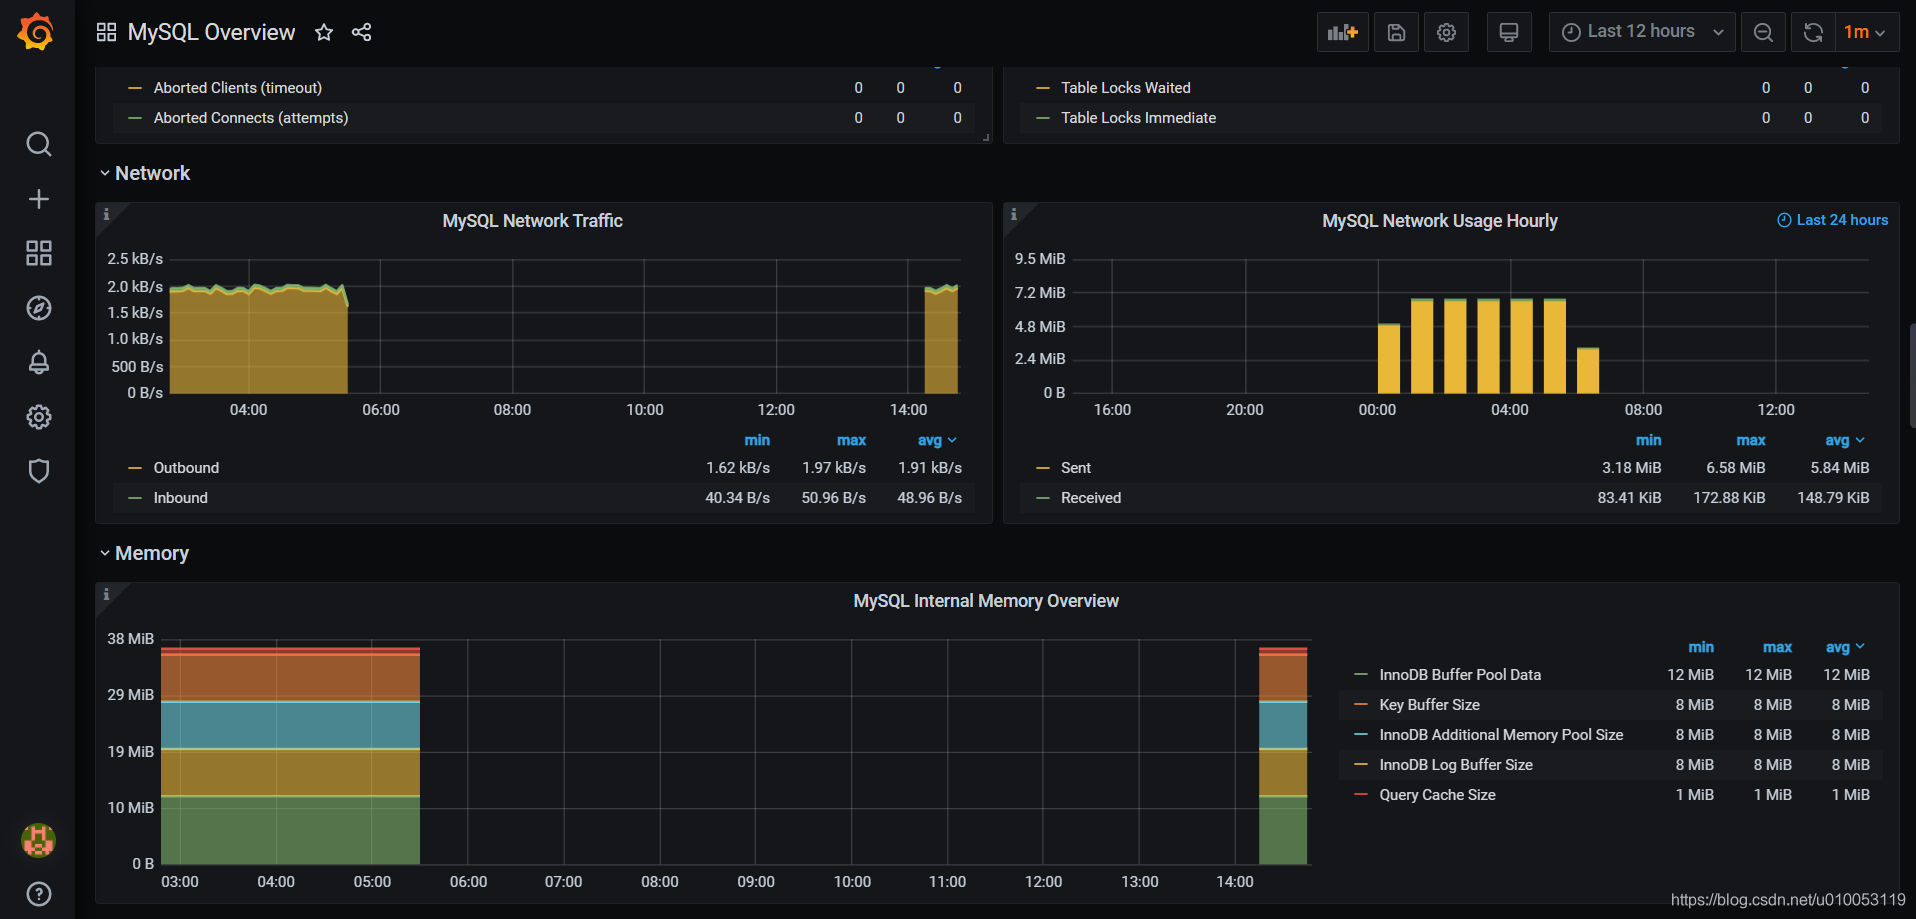Image resolution: width=1916 pixels, height=919 pixels.
Task: Open Alerting bell in sidebar
Action: pyautogui.click(x=38, y=362)
